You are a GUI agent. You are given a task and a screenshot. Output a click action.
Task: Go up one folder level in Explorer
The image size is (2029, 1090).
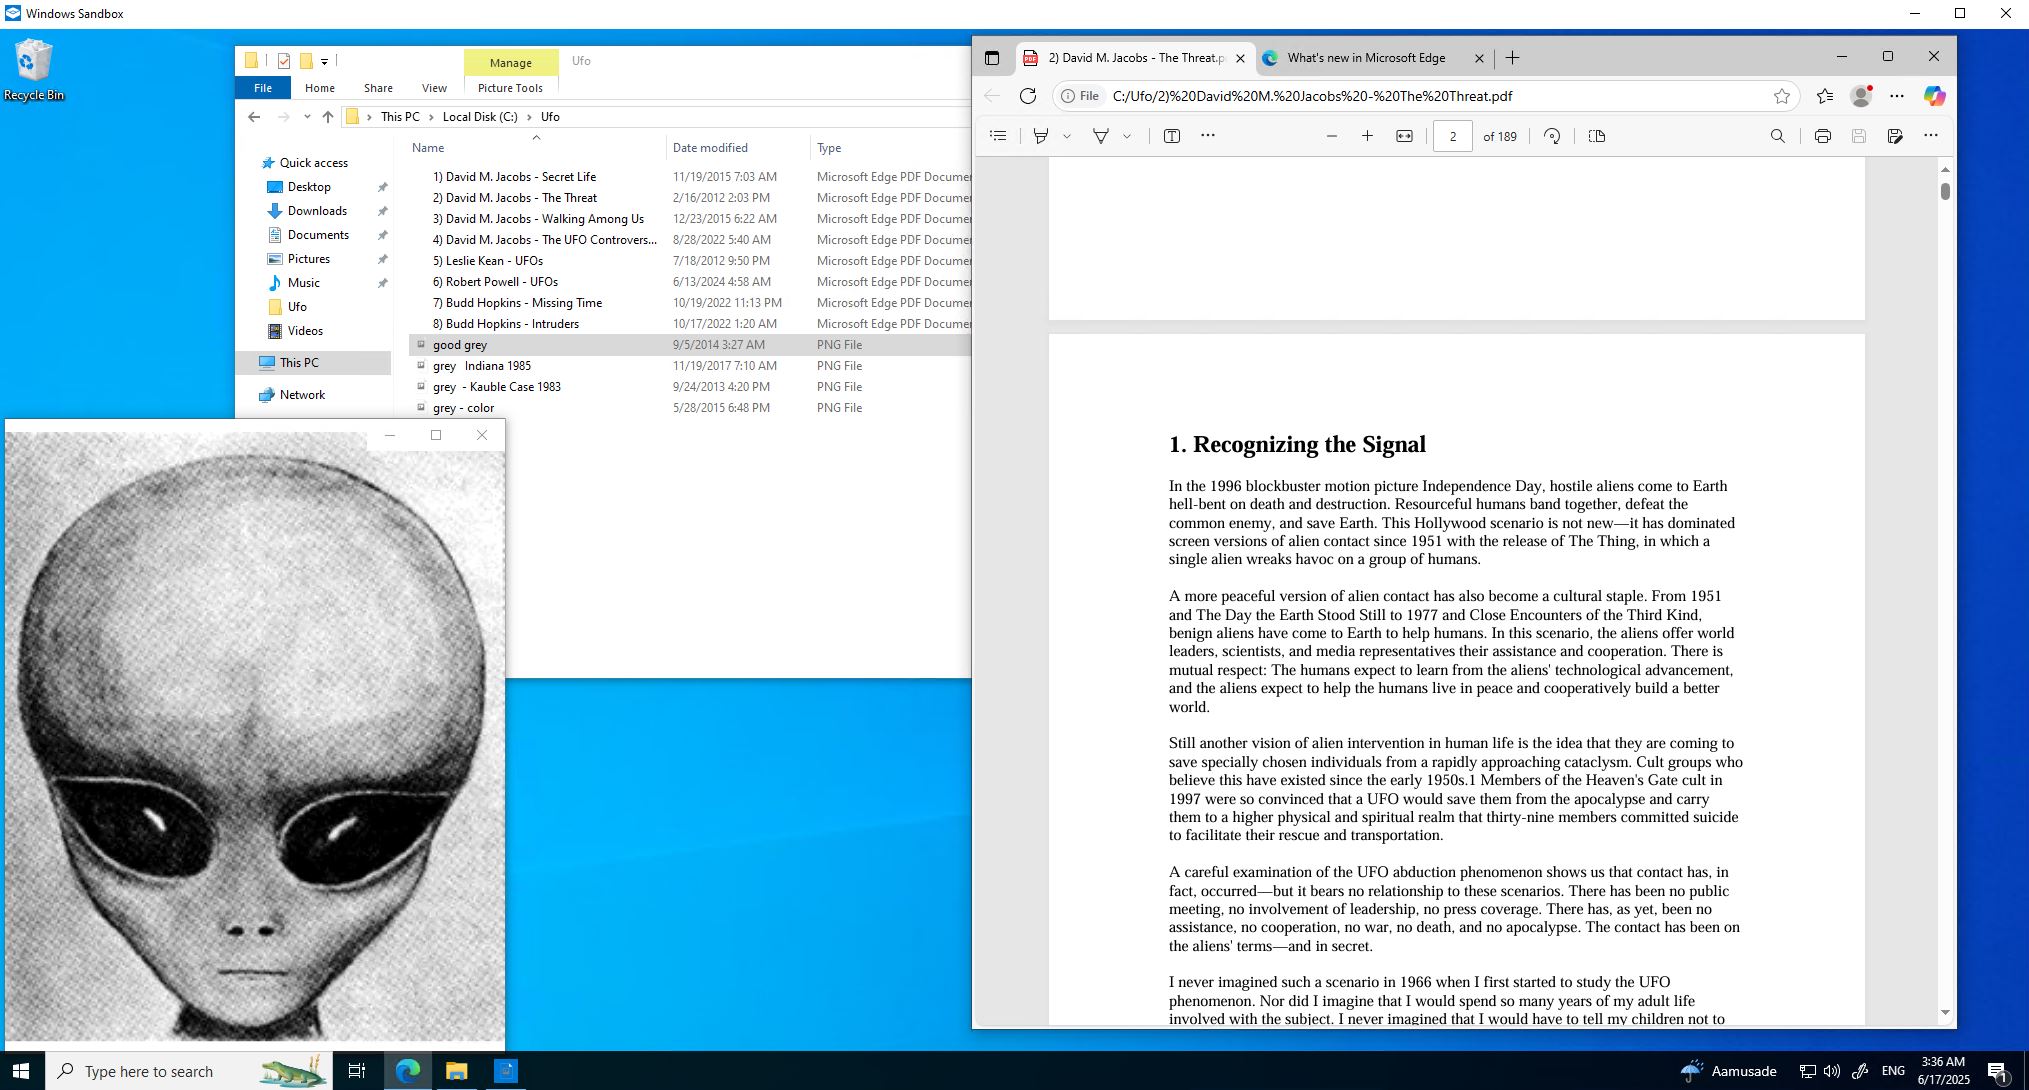coord(328,117)
